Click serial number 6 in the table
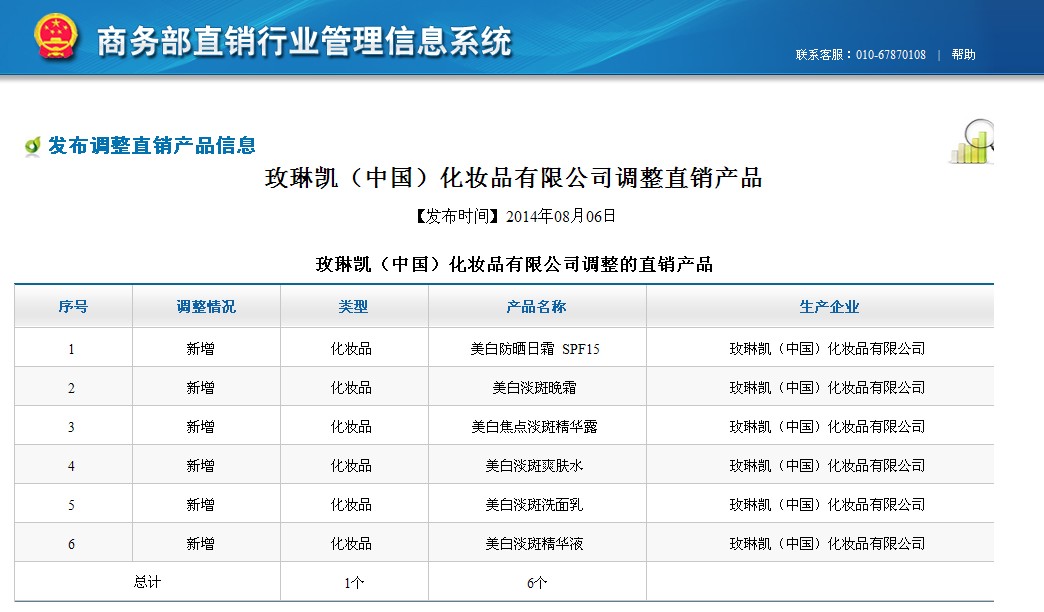This screenshot has width=1044, height=612. (x=71, y=544)
